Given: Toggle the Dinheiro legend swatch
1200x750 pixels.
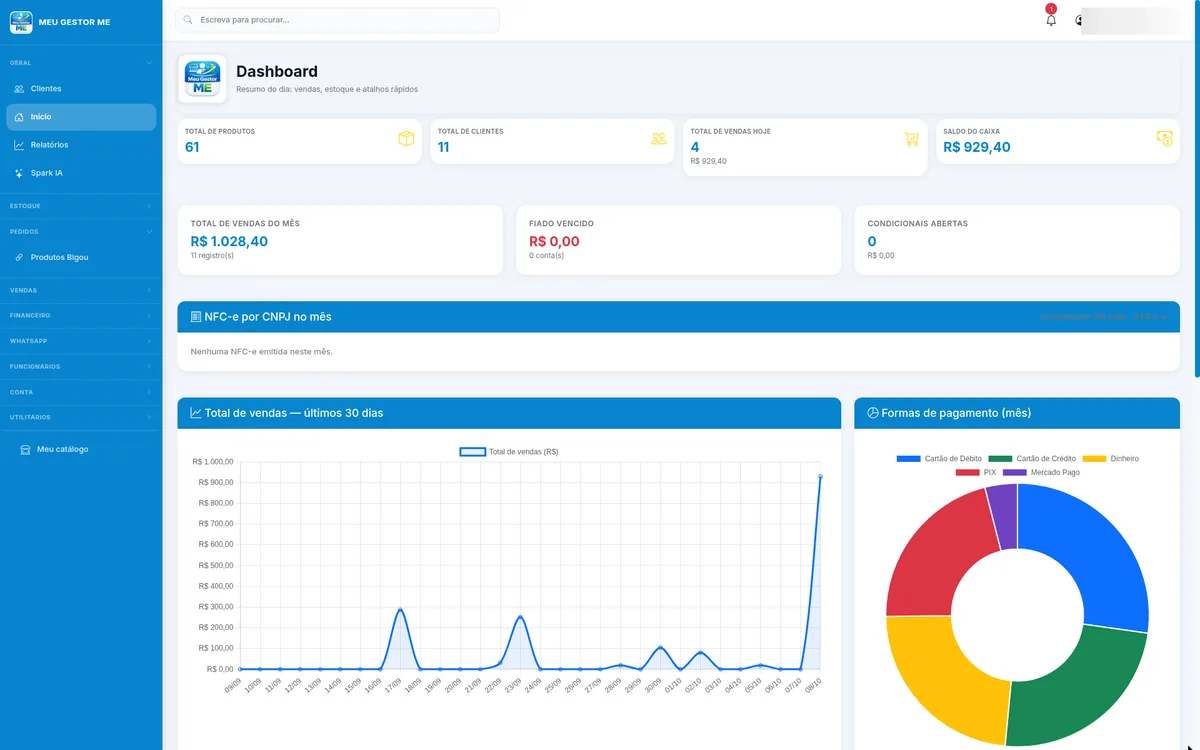Looking at the screenshot, I should [1095, 459].
